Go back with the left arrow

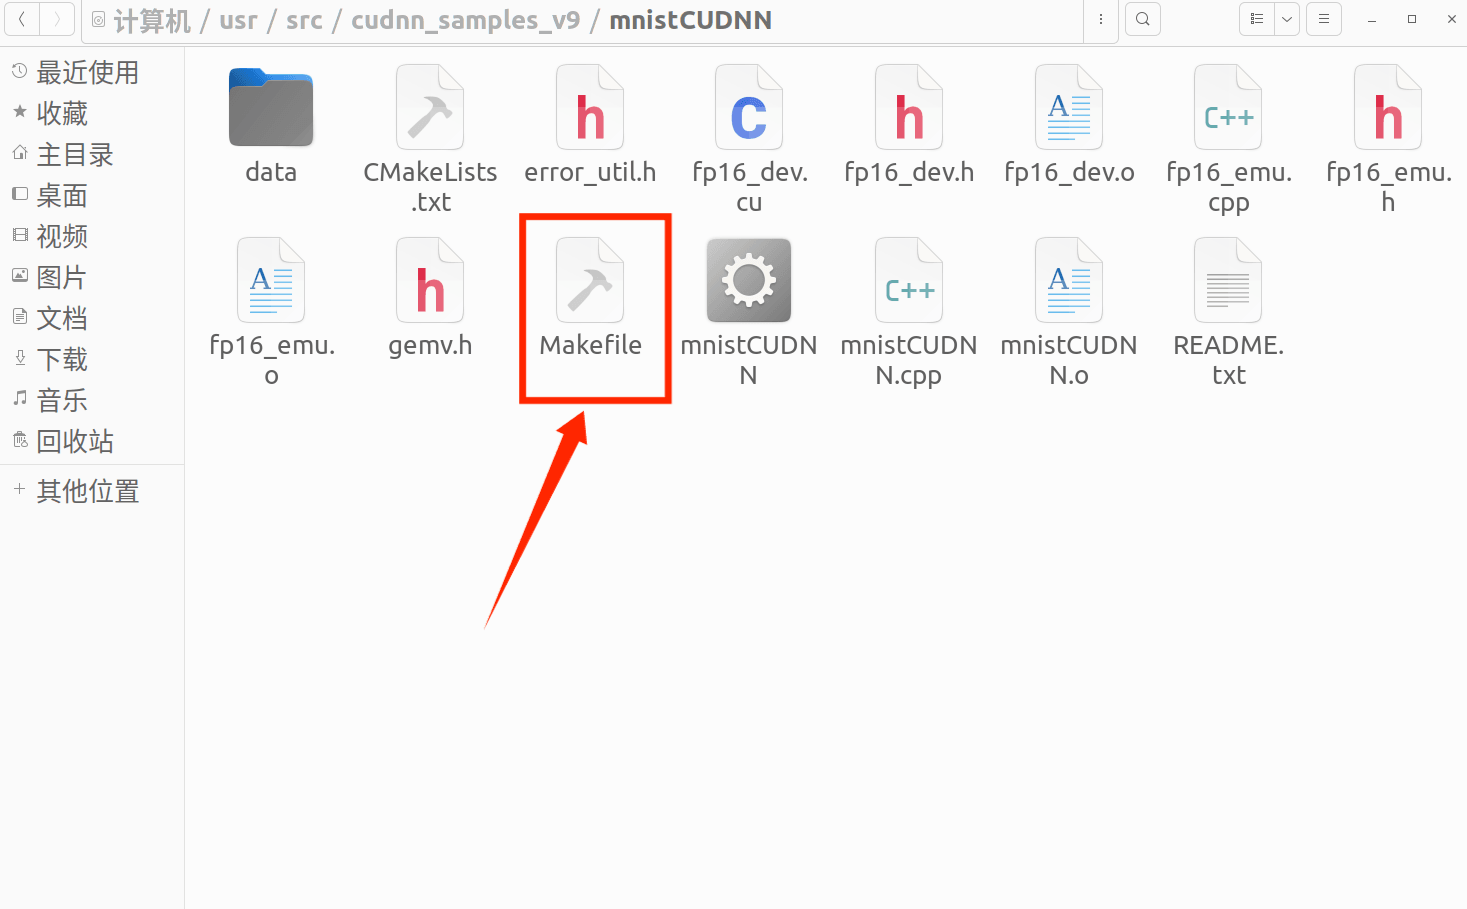22,19
